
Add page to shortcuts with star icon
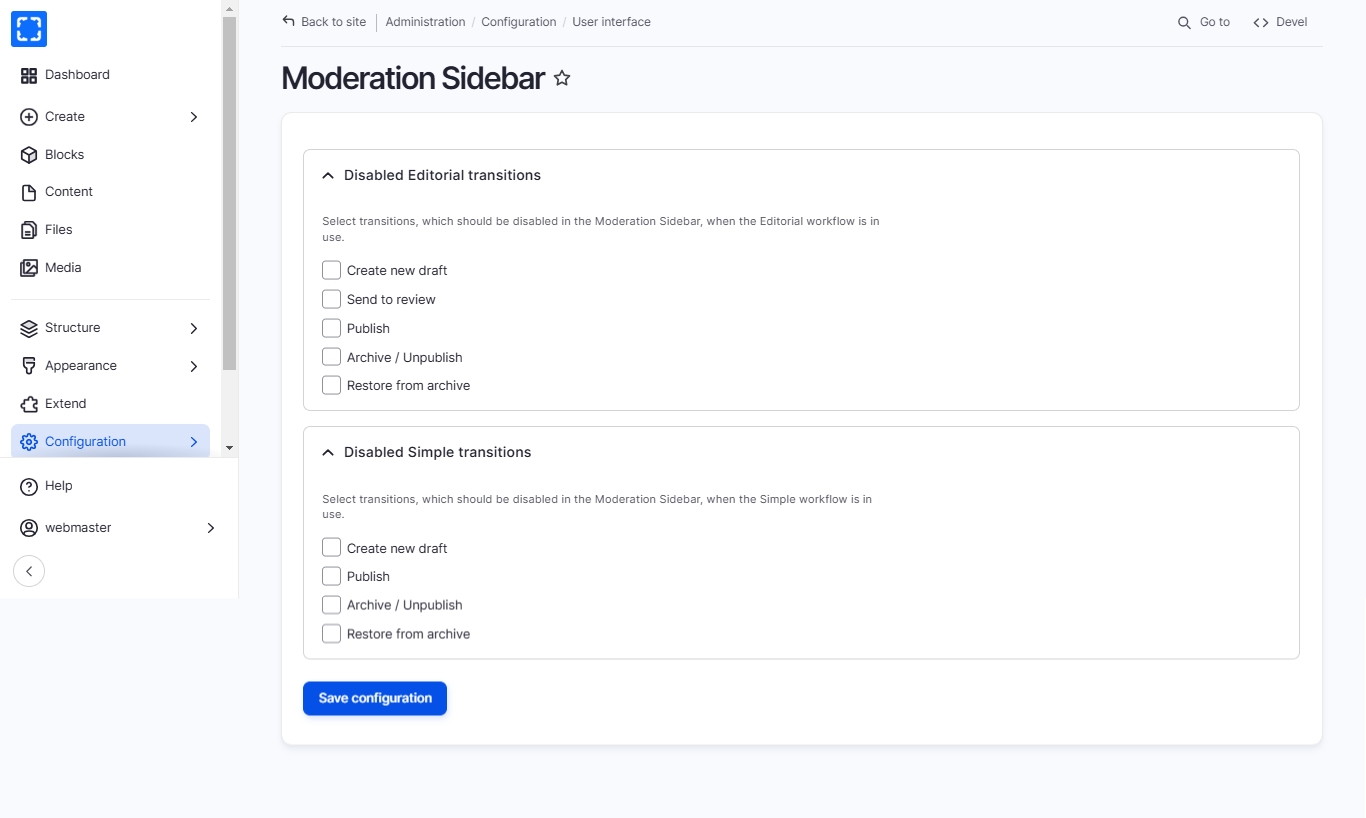[562, 78]
